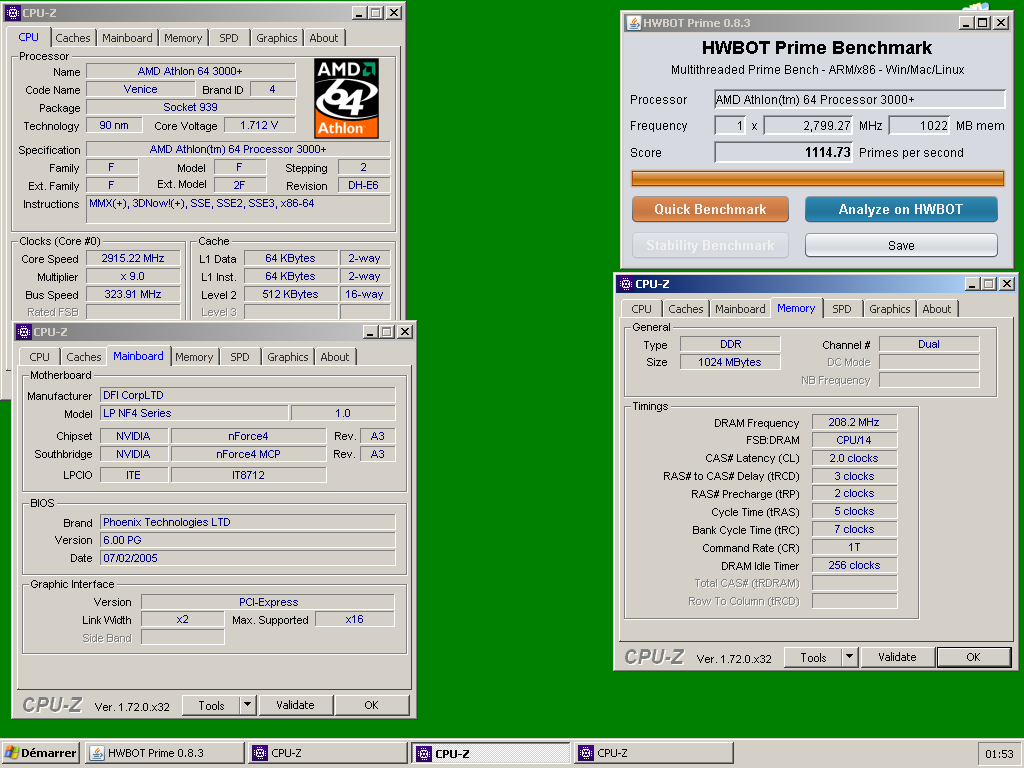Click the 1022 MB mem field
Image resolution: width=1024 pixels, height=768 pixels.
tap(920, 125)
